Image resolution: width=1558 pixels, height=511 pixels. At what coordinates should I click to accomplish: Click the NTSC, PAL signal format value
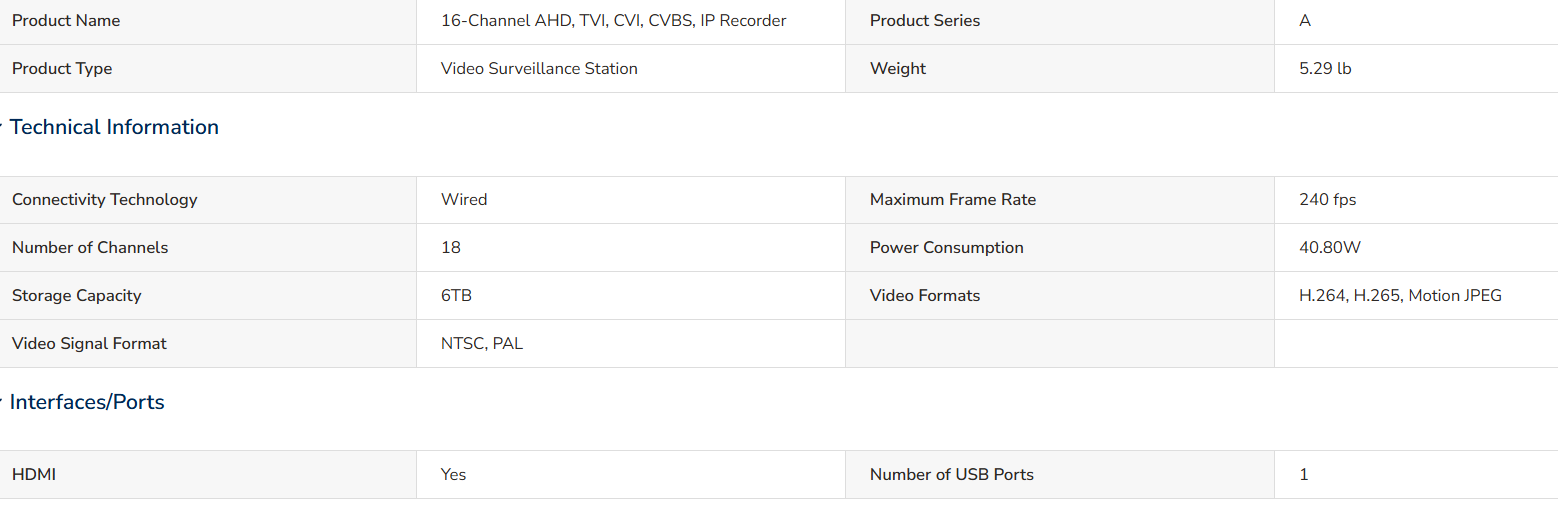482,343
